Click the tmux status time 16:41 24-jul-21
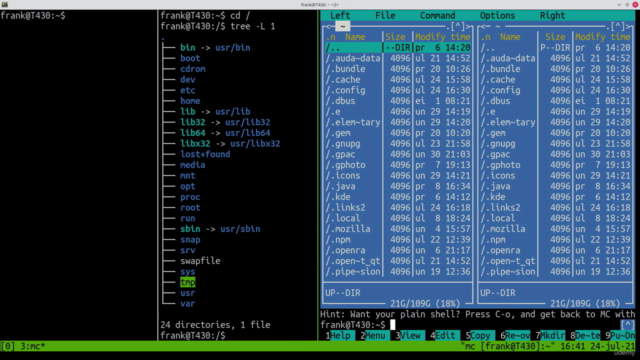Viewport: 640px width, 360px height. pyautogui.click(x=598, y=346)
